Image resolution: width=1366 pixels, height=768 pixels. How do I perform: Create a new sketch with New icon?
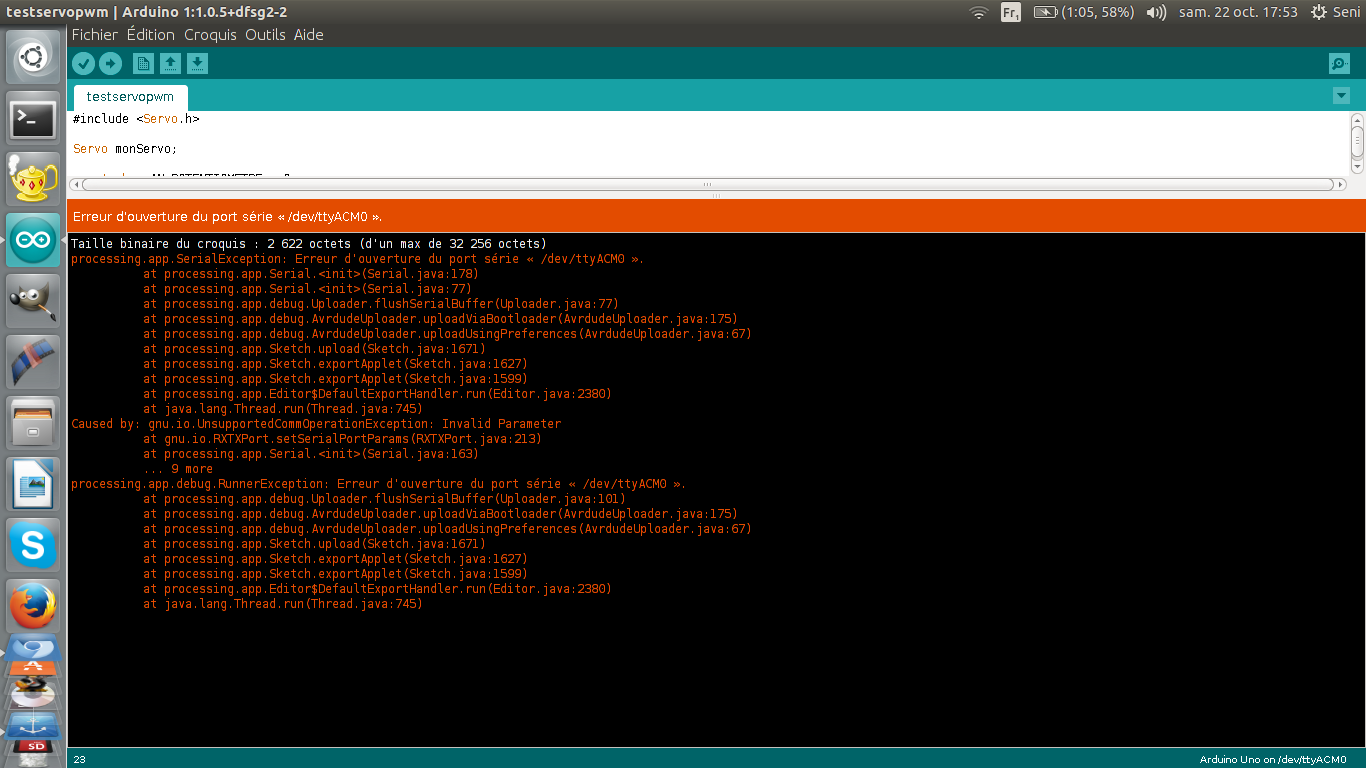pyautogui.click(x=144, y=64)
